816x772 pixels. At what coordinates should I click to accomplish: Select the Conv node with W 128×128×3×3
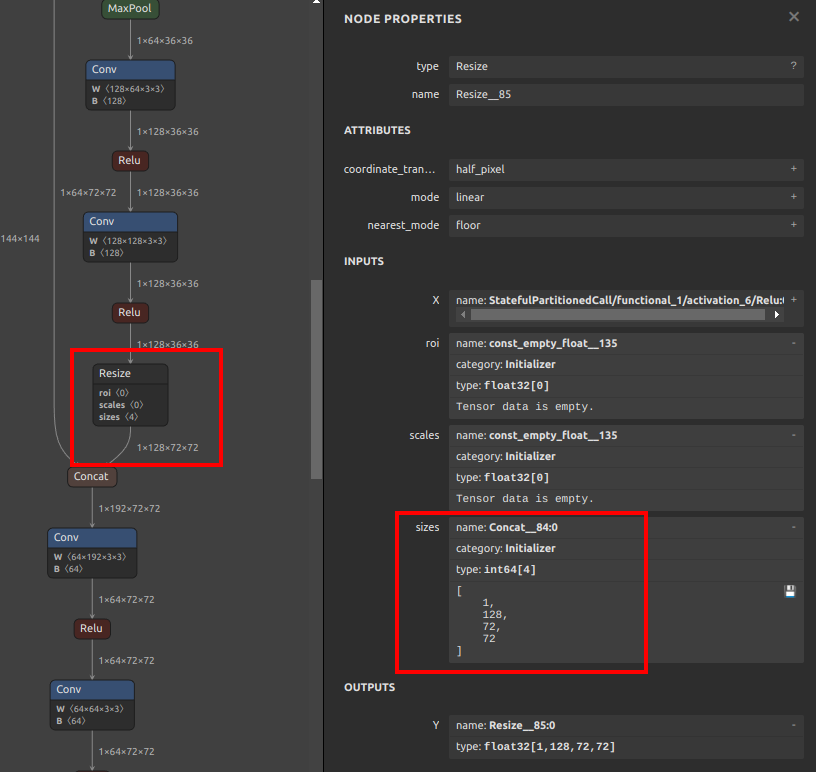130,237
